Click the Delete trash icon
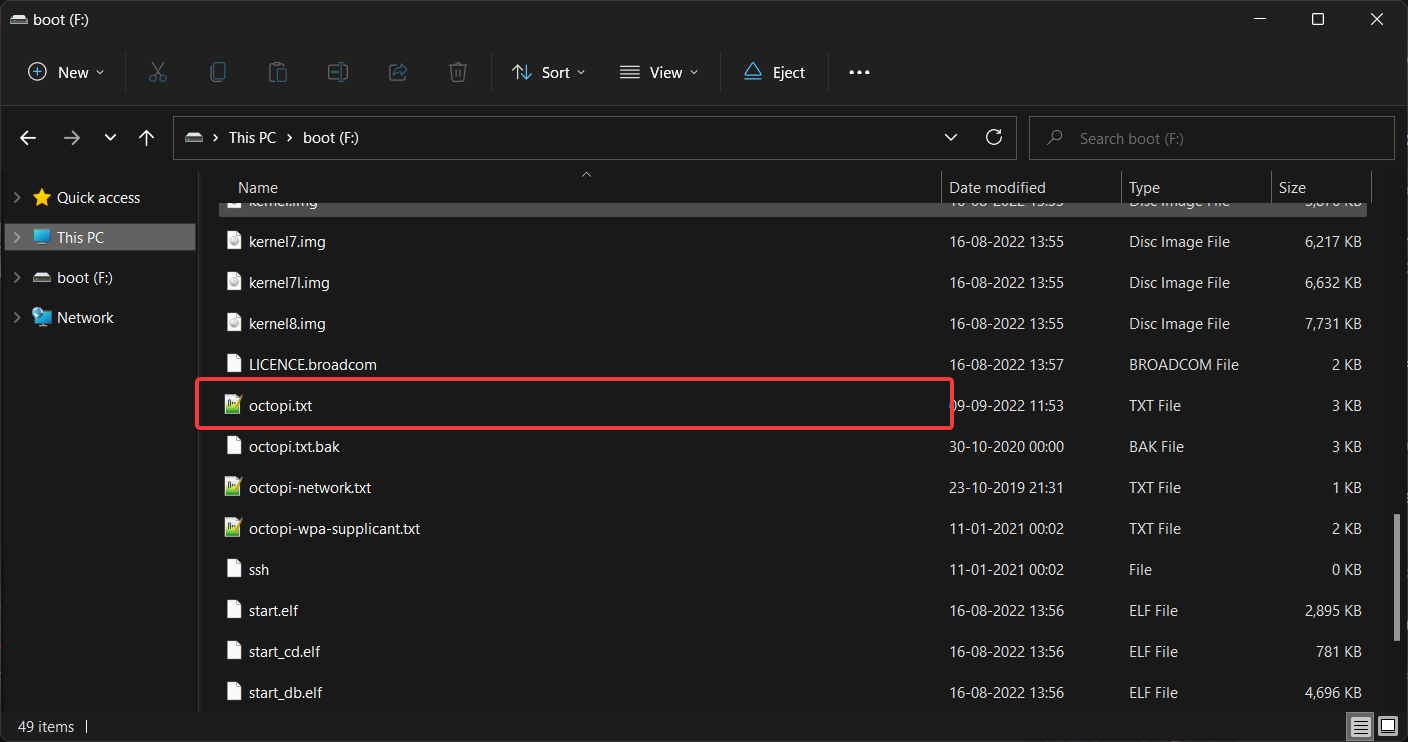The height and width of the screenshot is (742, 1408). 457,72
